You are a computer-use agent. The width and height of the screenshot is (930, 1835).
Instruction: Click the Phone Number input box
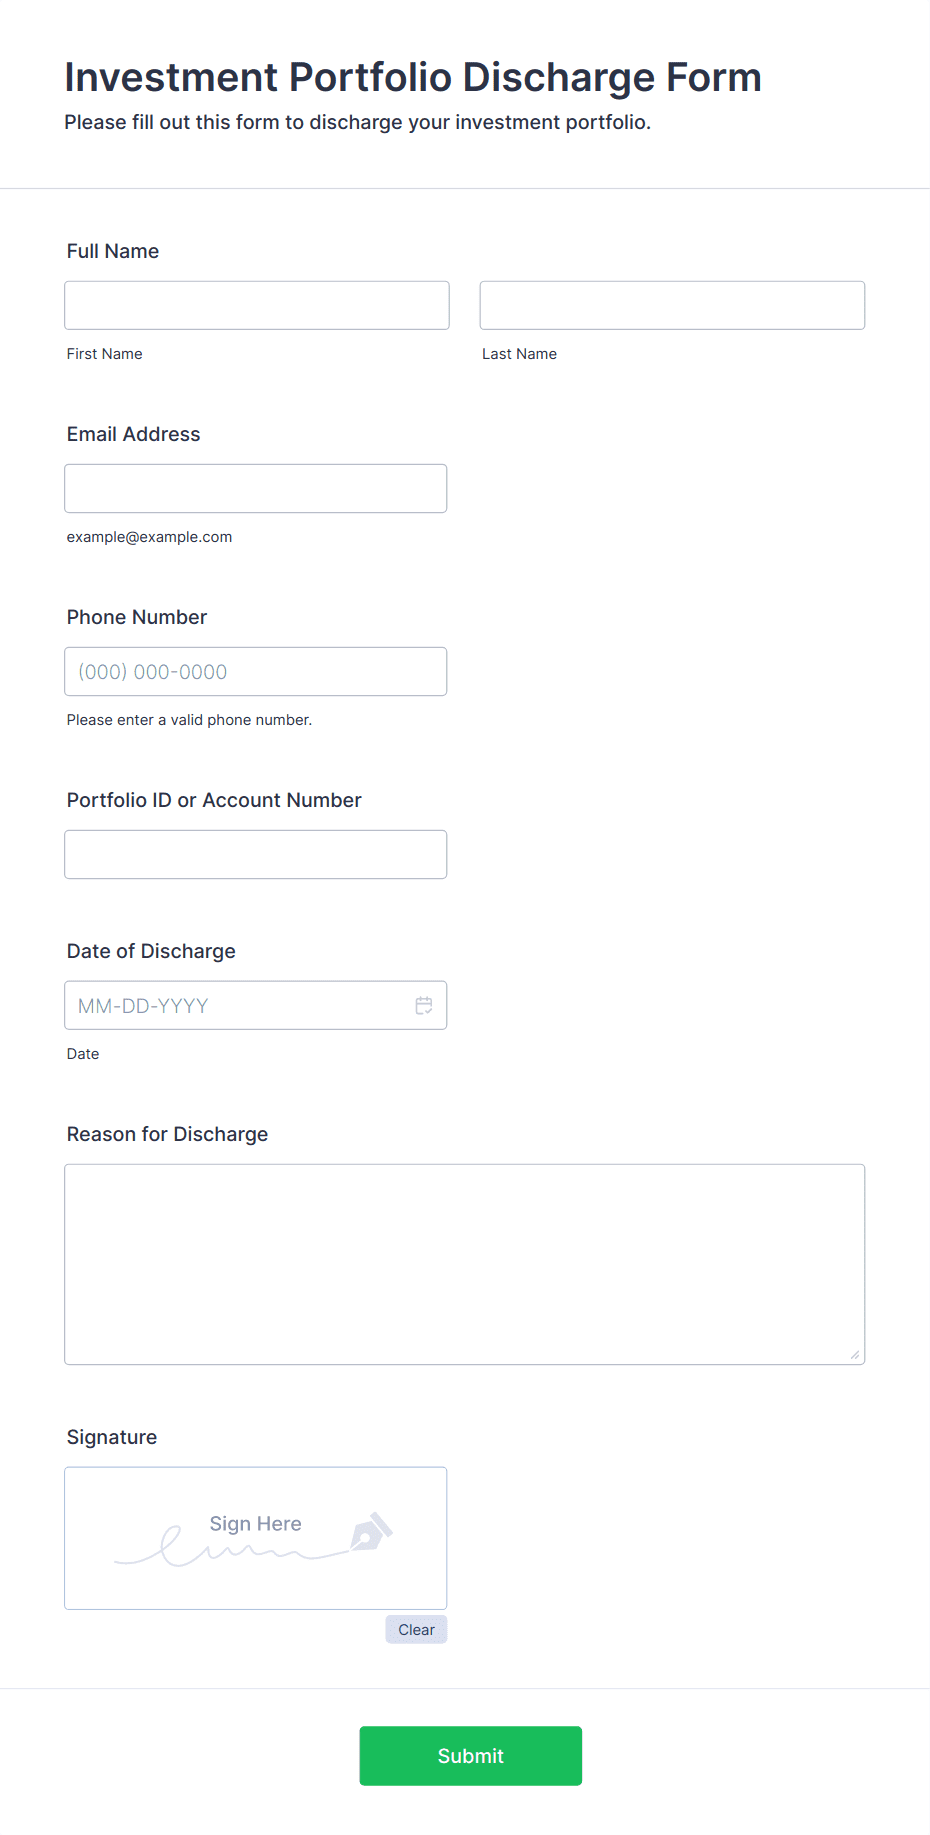point(256,671)
